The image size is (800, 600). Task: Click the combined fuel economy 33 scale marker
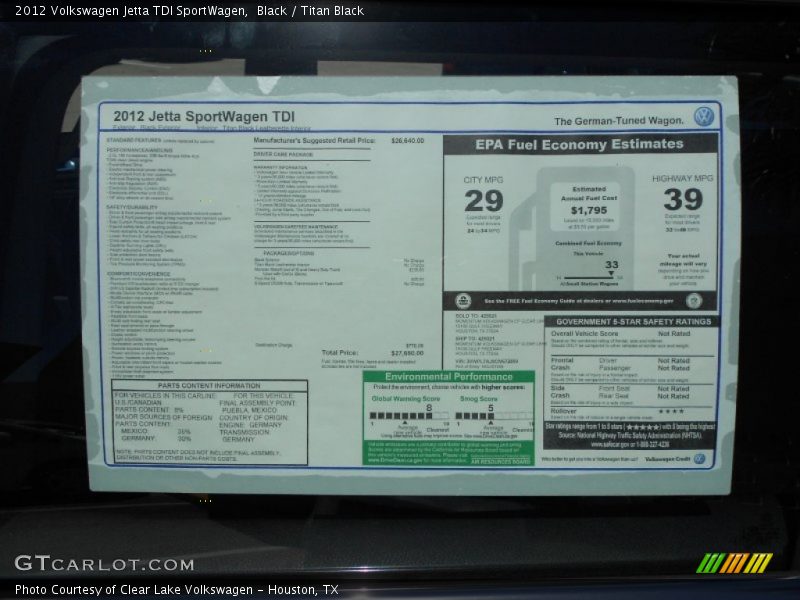[x=611, y=274]
